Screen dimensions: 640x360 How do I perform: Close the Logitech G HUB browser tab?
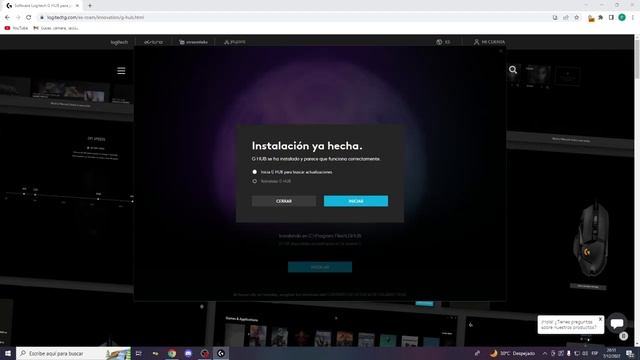(x=77, y=6)
